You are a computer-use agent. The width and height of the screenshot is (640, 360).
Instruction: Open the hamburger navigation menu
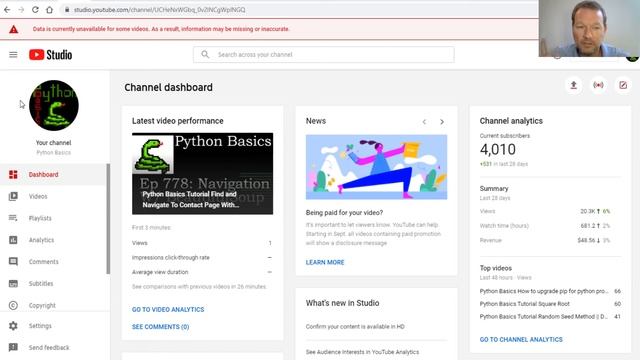coord(13,55)
